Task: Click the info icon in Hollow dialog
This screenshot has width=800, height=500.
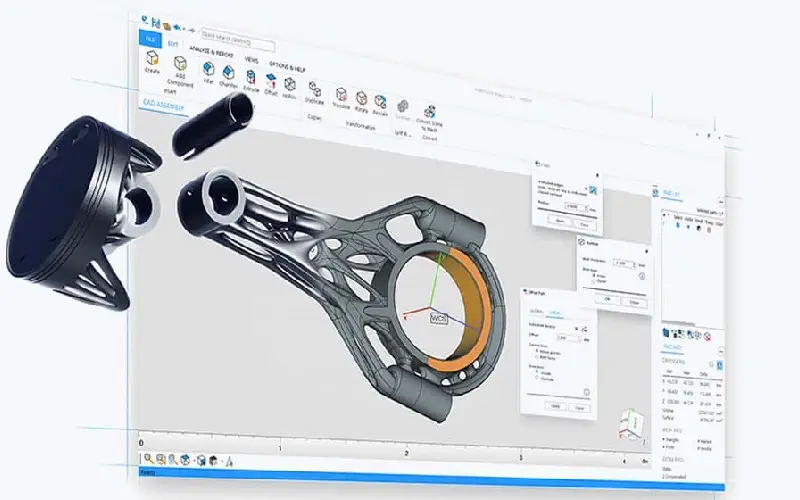Action: pos(642,276)
